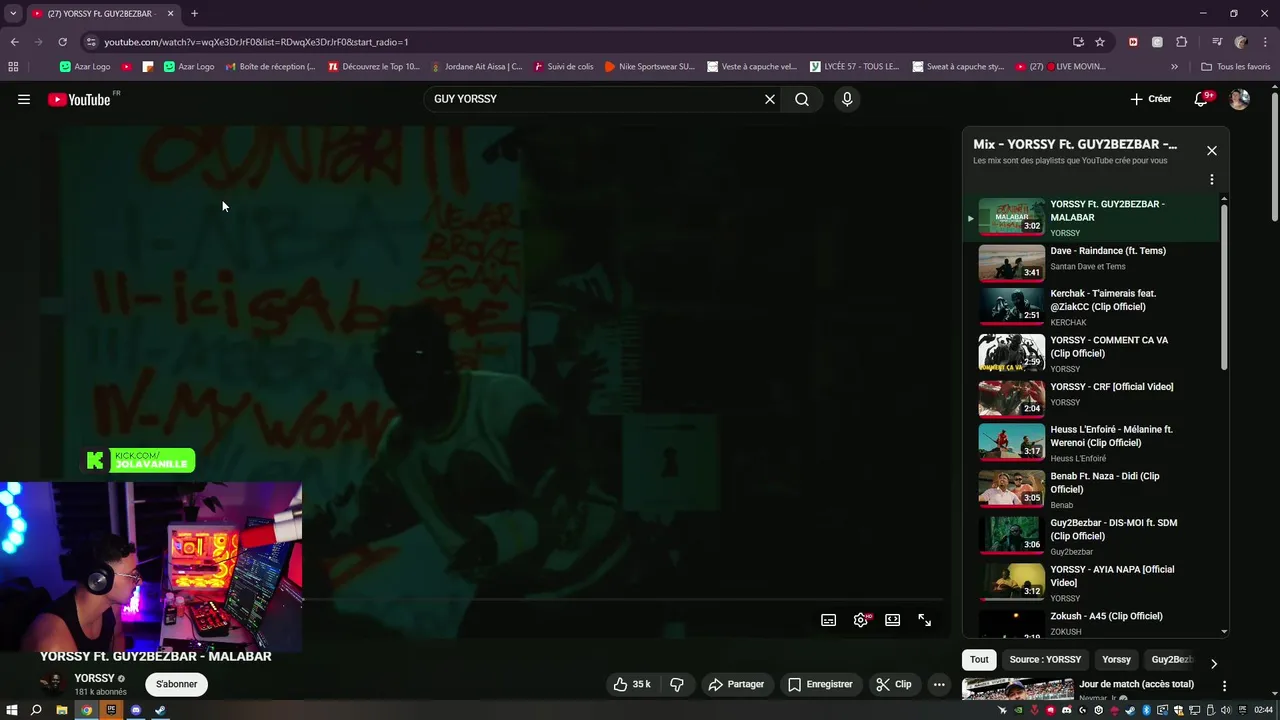Play Benab Ft. Naza - Didi in the Mix
This screenshot has height=720, width=1280.
point(1092,490)
